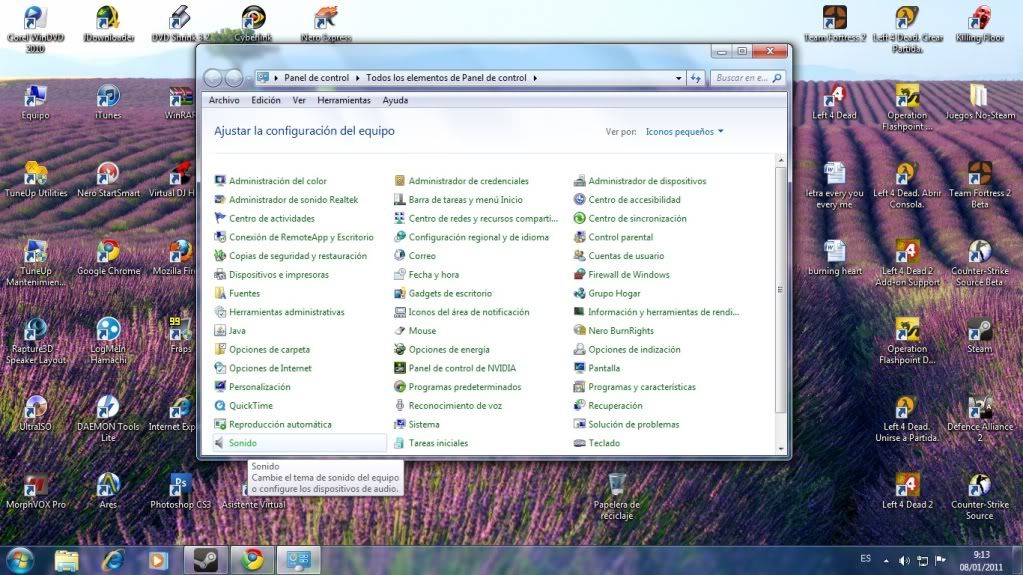Open Fecha y hora icon
The height and width of the screenshot is (575, 1023).
400,275
